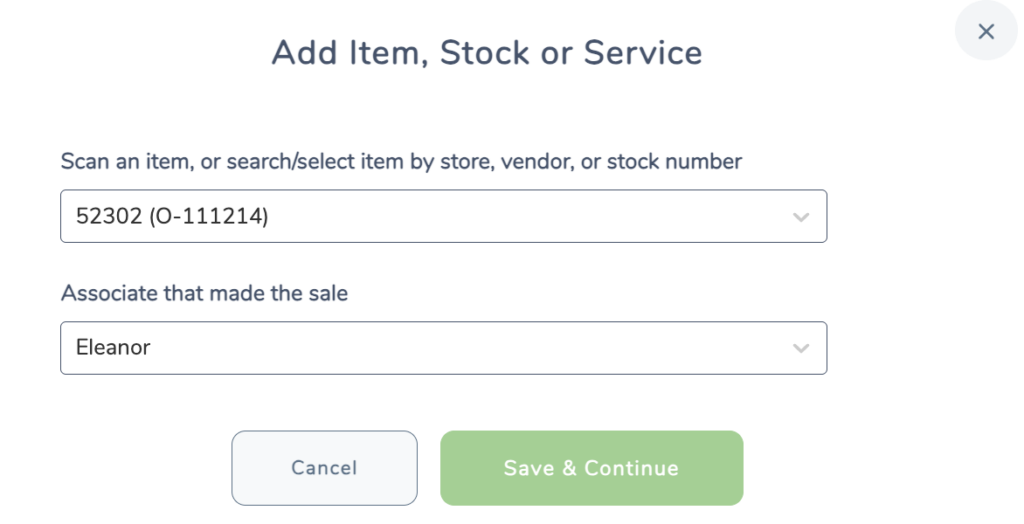The width and height of the screenshot is (1024, 524).
Task: Click Save & Continue button
Action: [592, 468]
